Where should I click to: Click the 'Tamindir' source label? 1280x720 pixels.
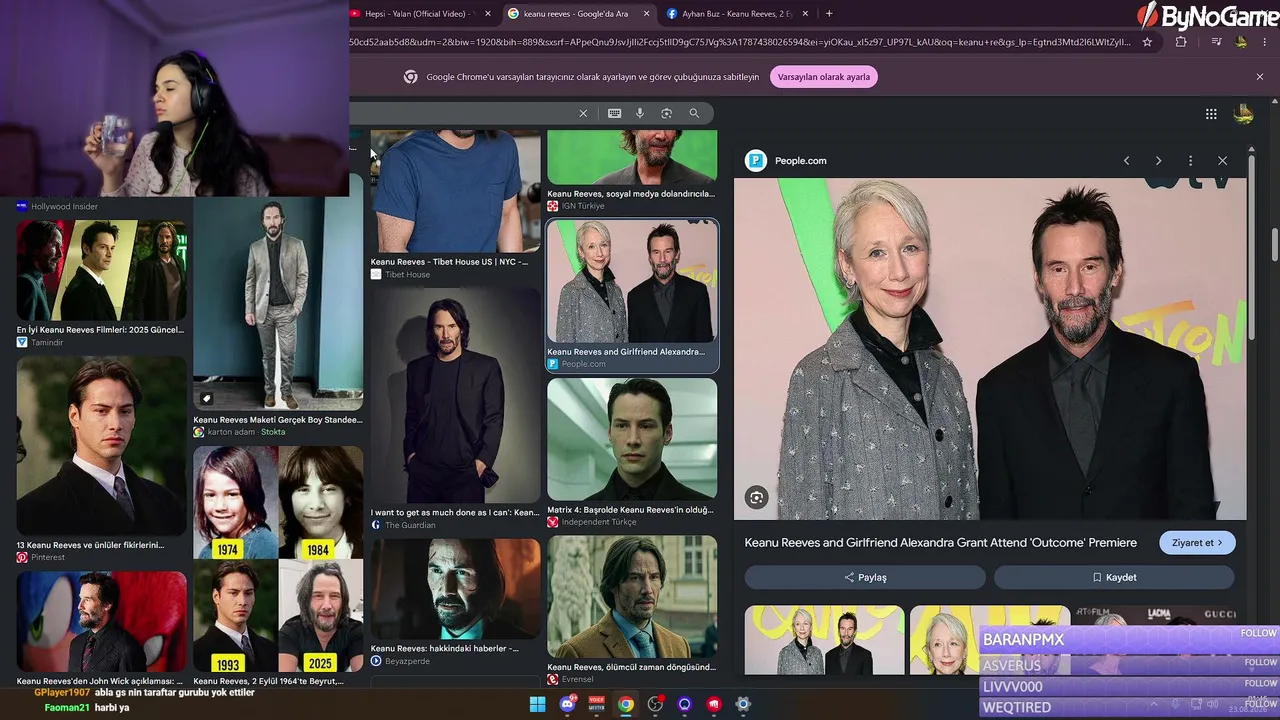point(47,343)
